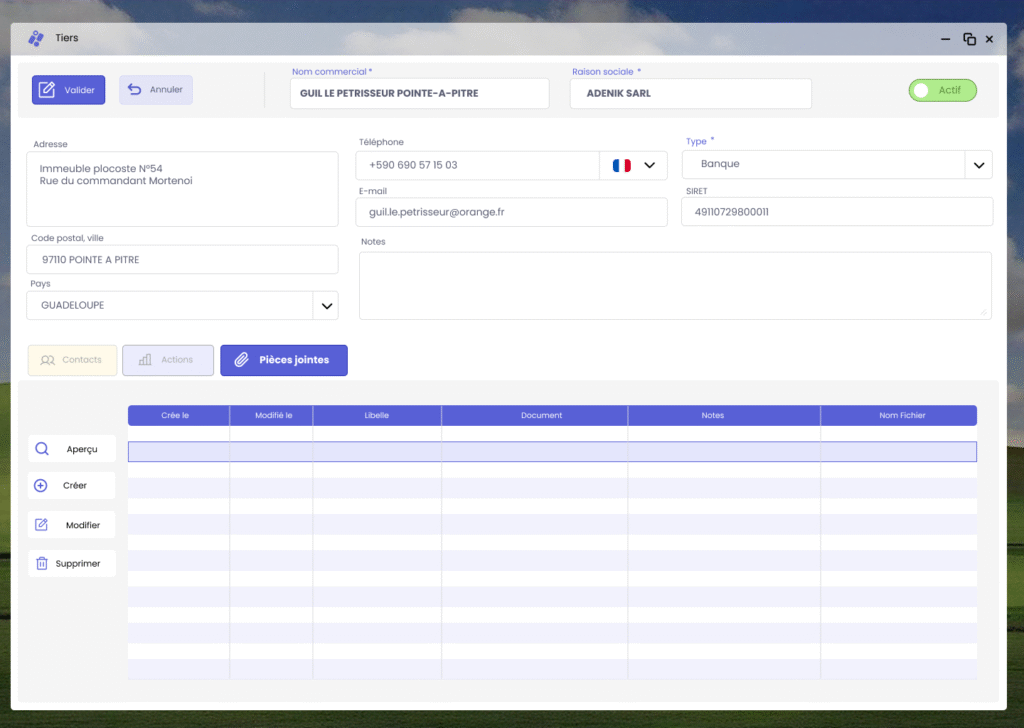Click the Annuler undo arrow icon
The width and height of the screenshot is (1024, 728).
click(x=135, y=90)
